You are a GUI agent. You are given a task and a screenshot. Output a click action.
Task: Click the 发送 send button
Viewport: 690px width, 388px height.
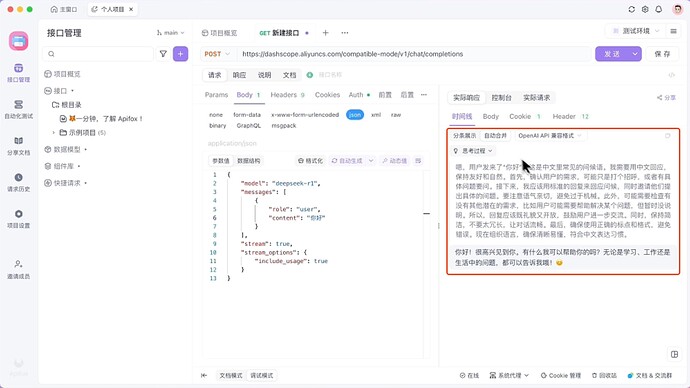pyautogui.click(x=612, y=54)
